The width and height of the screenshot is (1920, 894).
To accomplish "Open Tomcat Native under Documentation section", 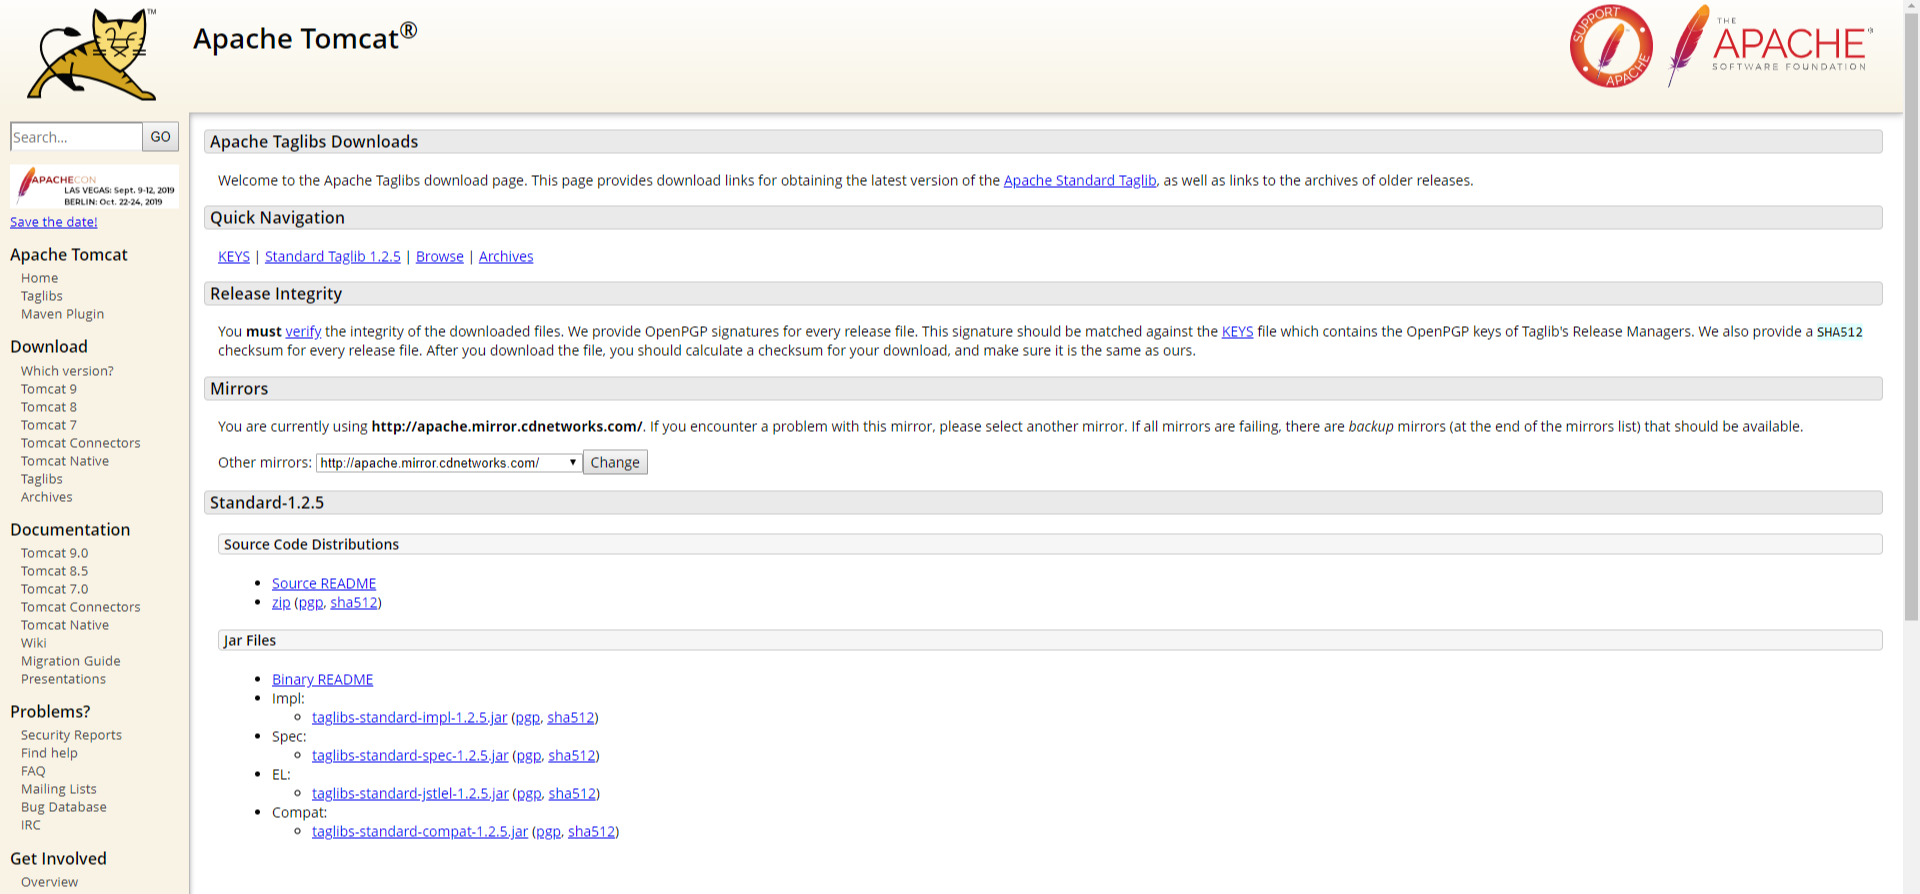I will click(65, 625).
